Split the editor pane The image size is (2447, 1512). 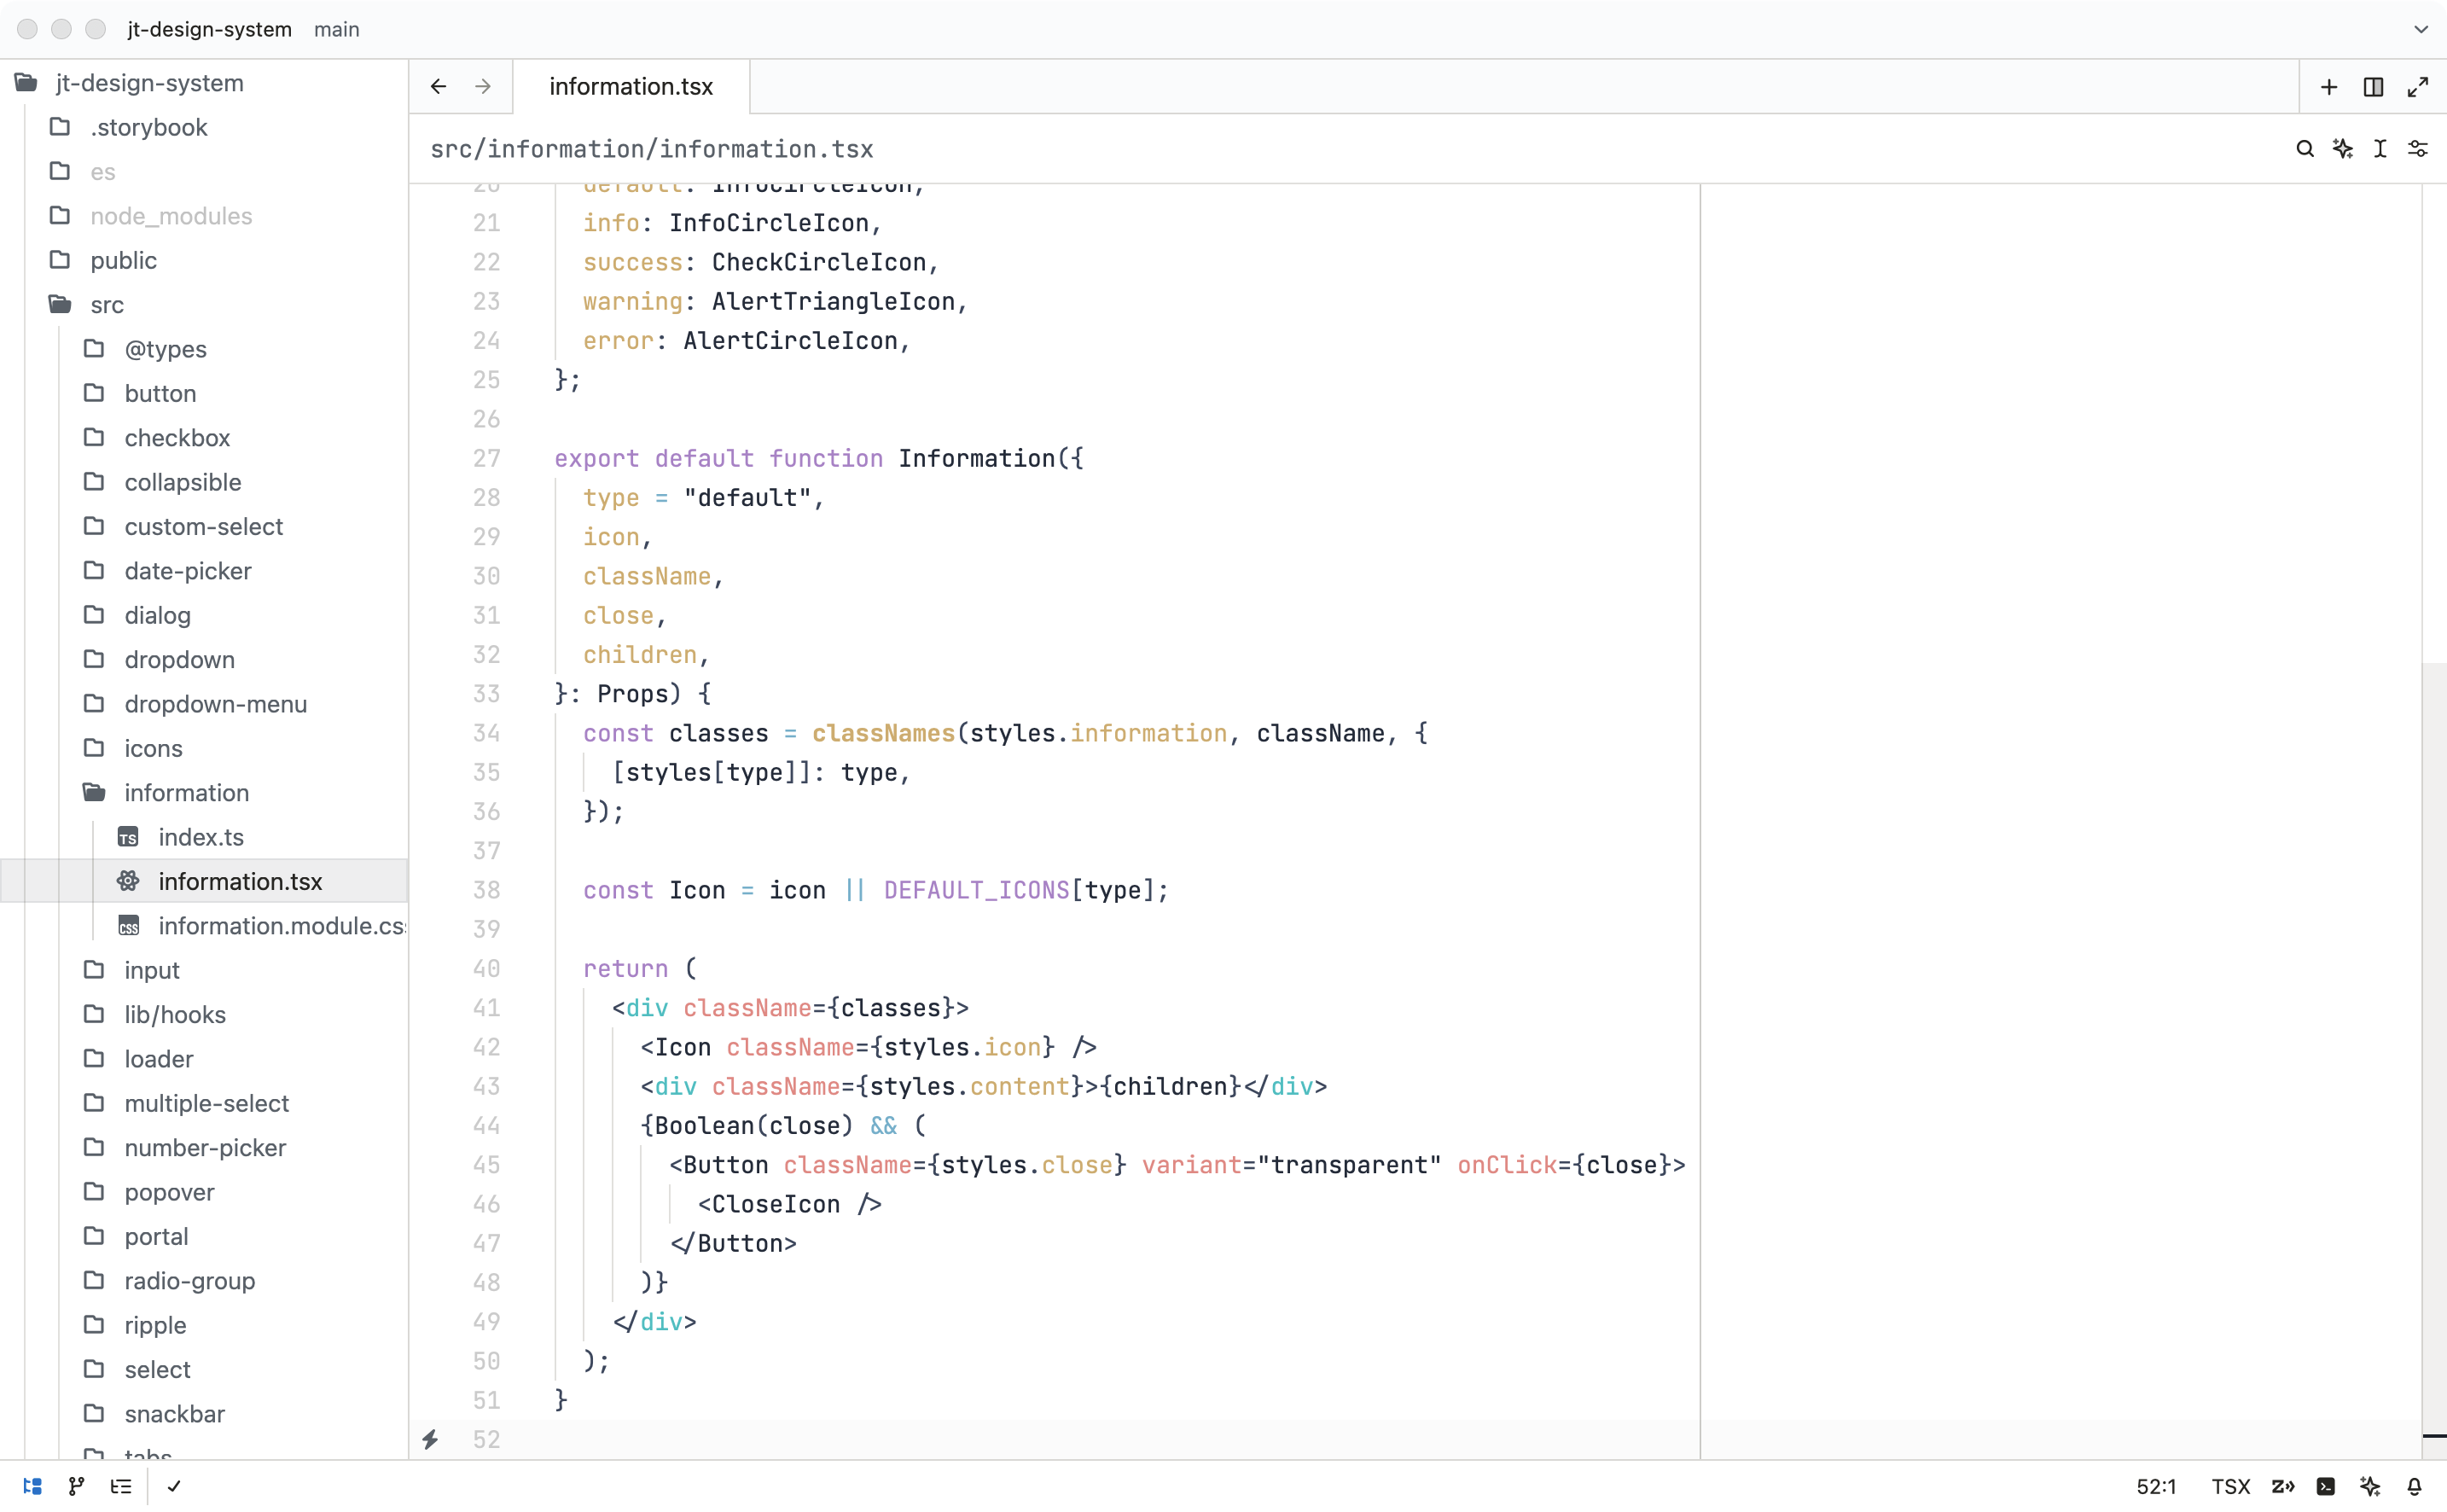[2373, 87]
